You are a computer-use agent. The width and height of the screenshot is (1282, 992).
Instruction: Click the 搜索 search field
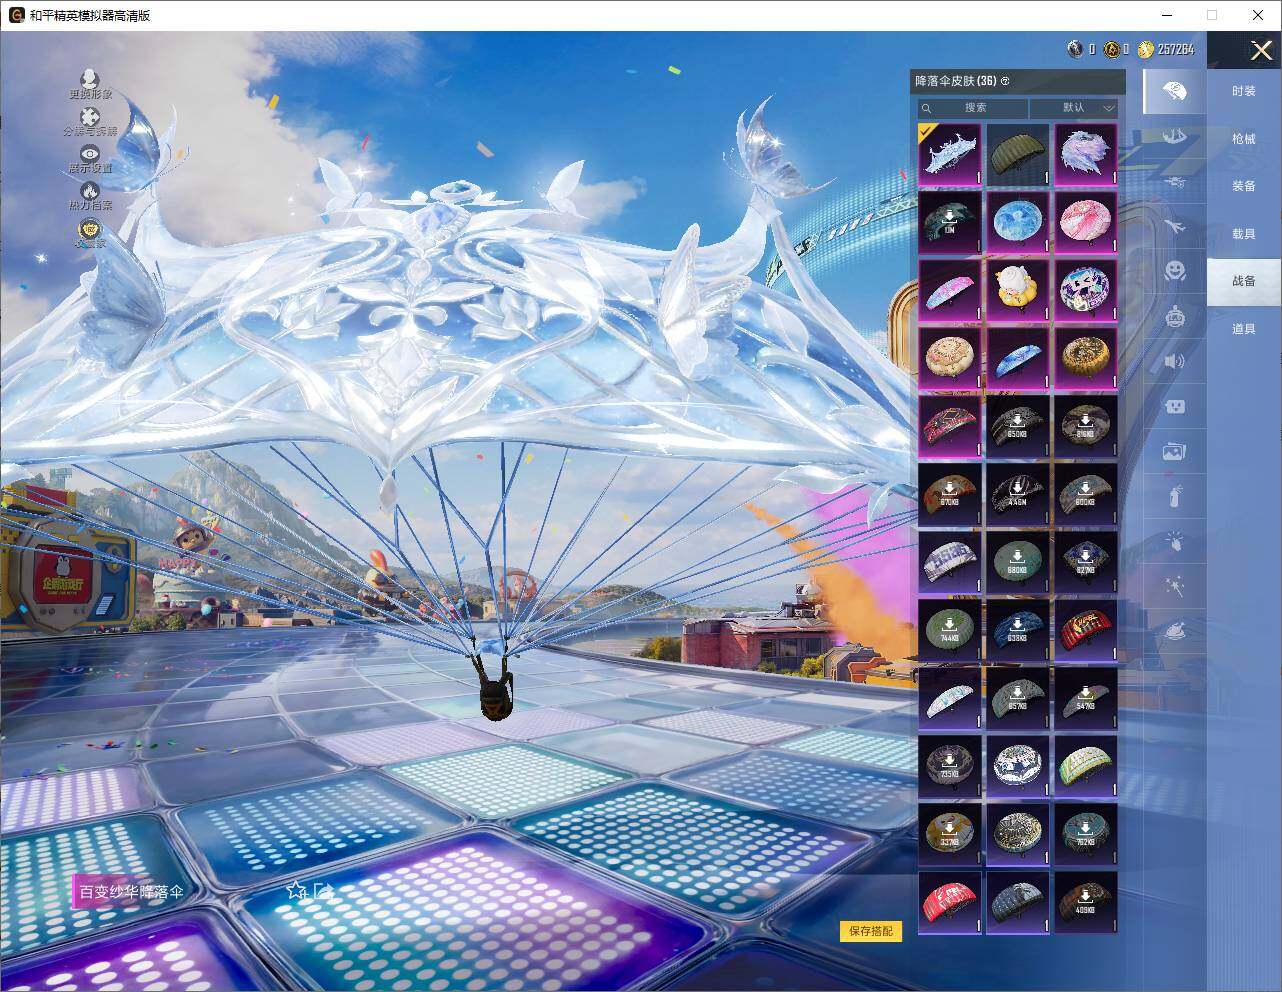(974, 108)
